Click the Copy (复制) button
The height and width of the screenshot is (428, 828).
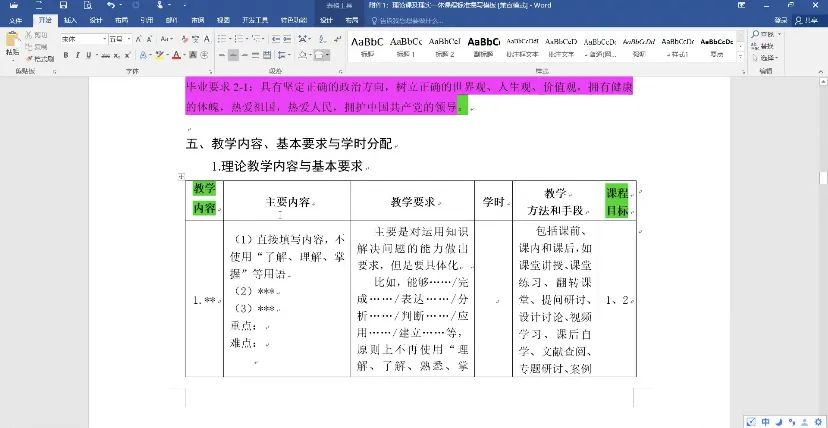tap(36, 47)
